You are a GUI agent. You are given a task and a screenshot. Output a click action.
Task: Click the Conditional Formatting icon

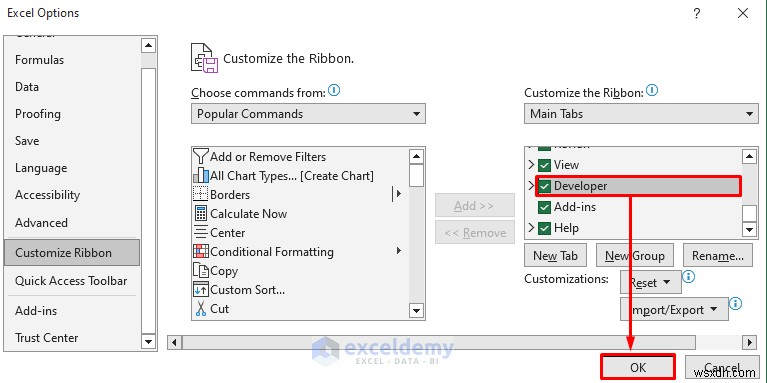(x=201, y=252)
